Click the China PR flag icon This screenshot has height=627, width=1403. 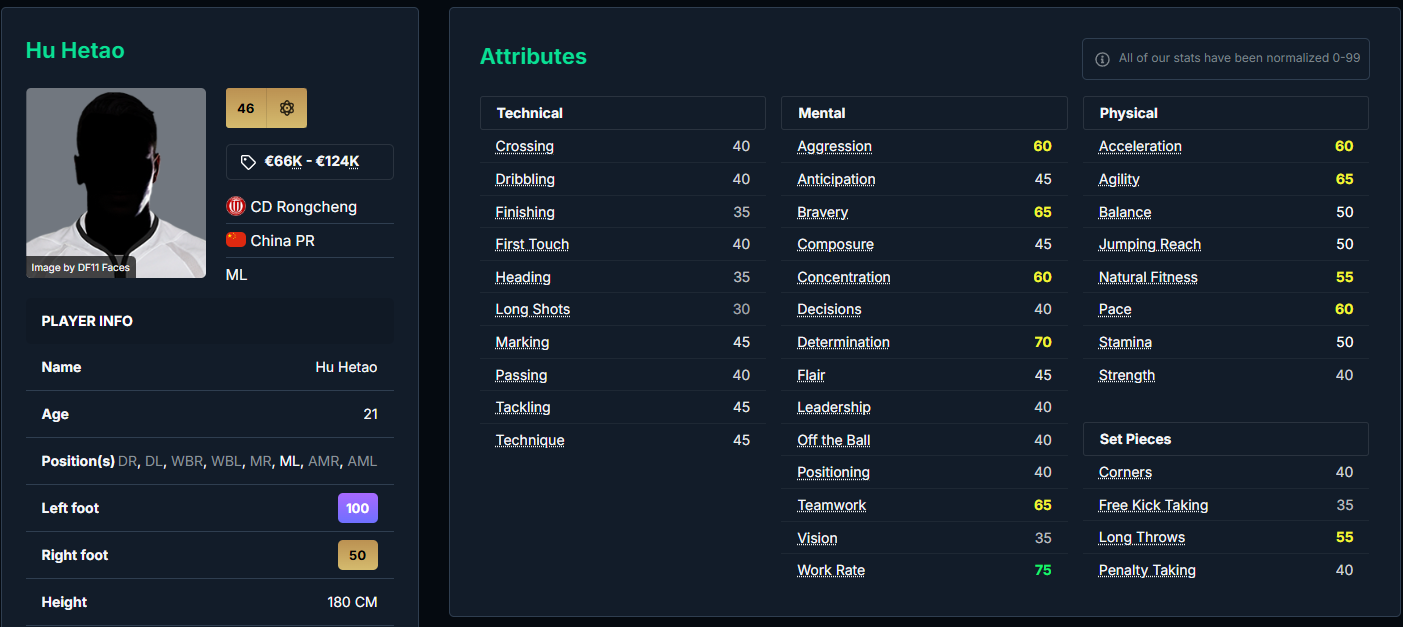click(x=236, y=240)
